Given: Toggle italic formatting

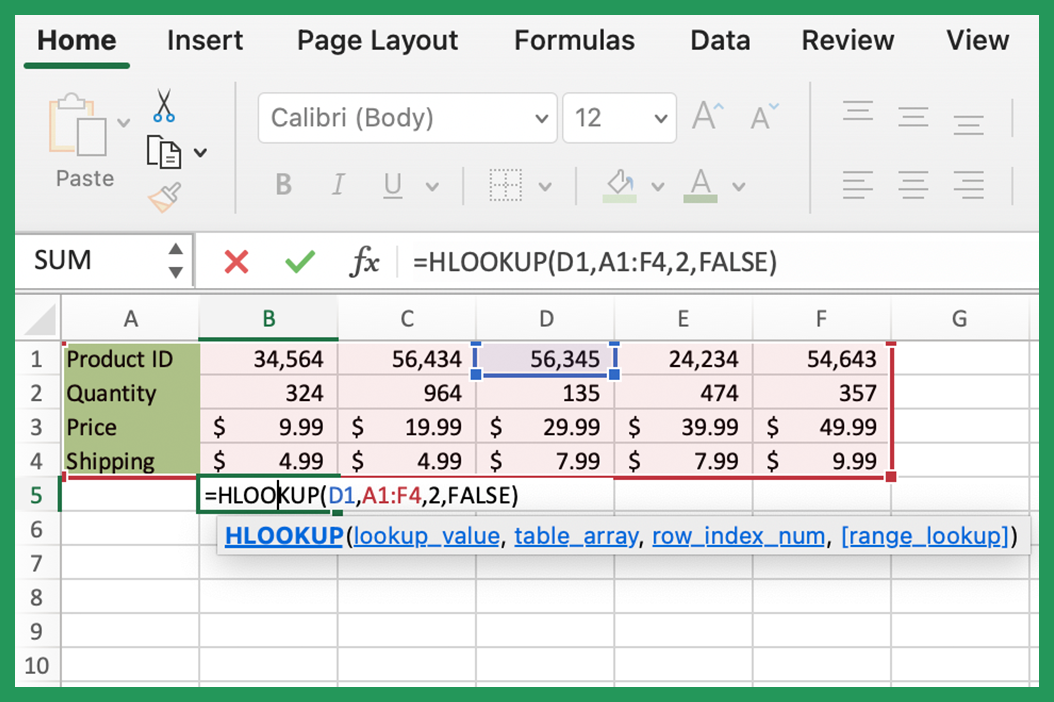Looking at the screenshot, I should [337, 185].
